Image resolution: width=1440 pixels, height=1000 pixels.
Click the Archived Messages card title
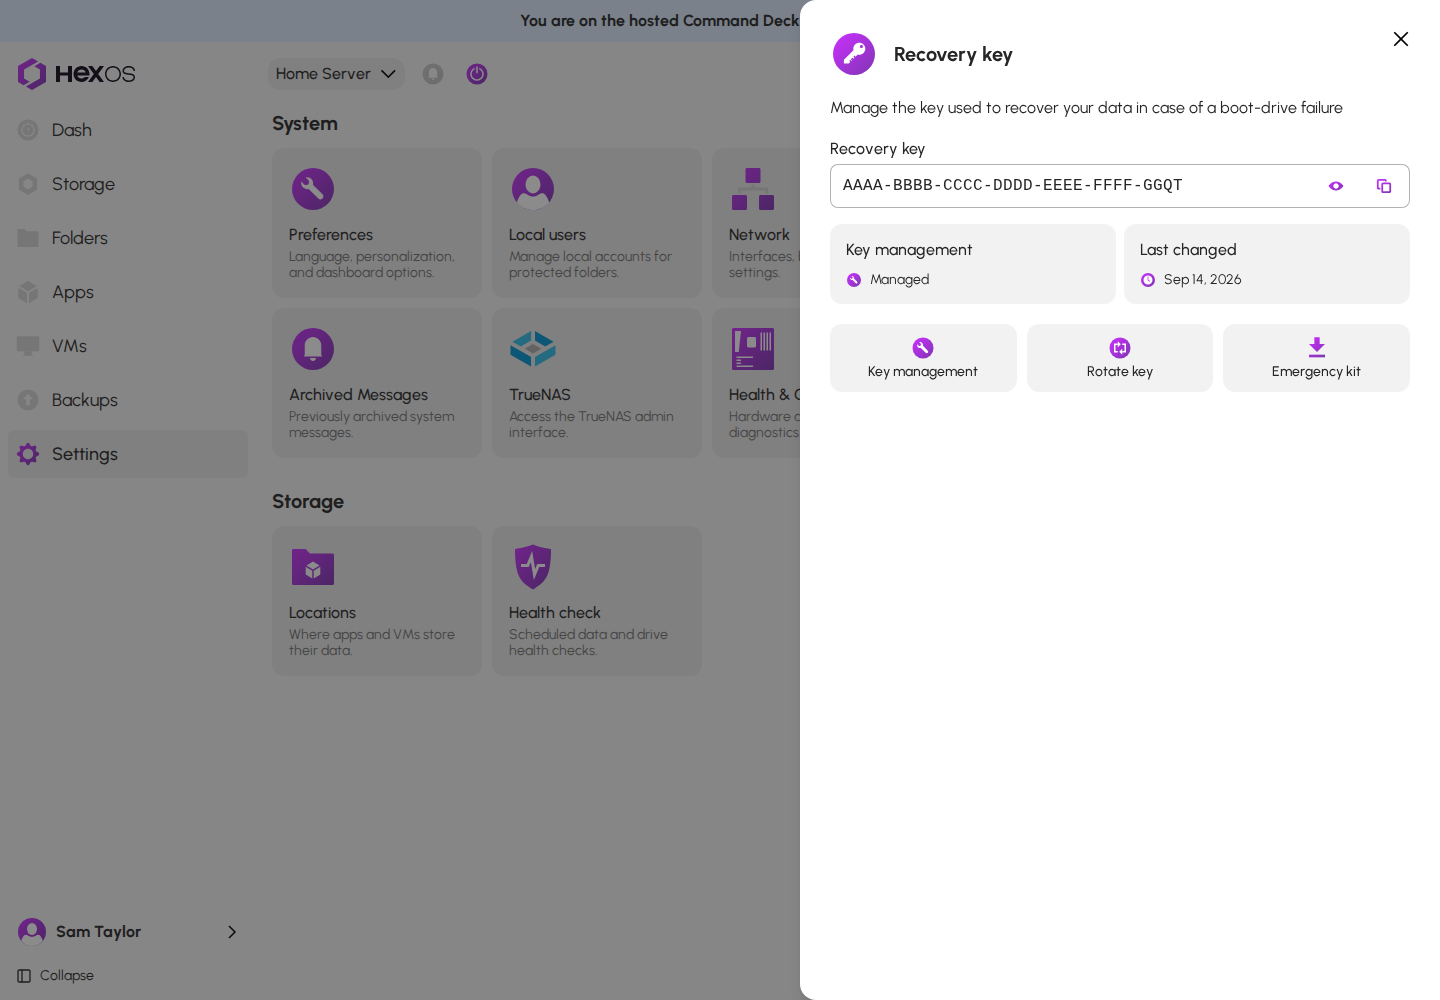click(358, 395)
